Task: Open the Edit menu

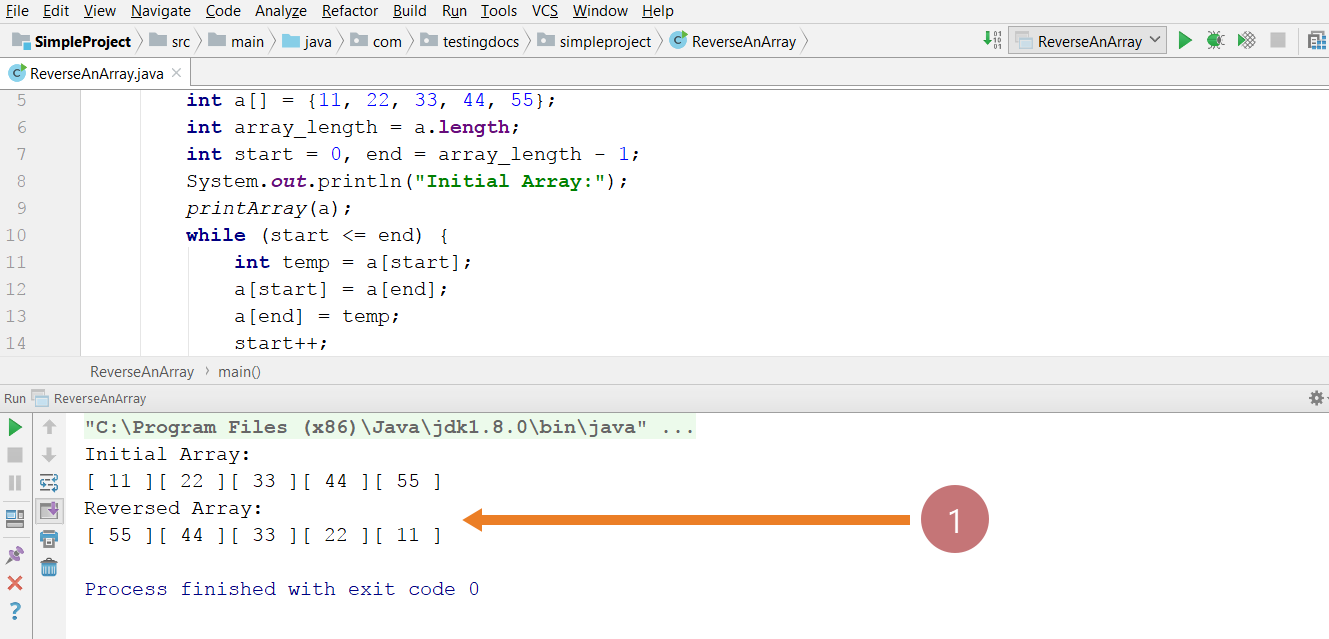Action: pyautogui.click(x=56, y=11)
